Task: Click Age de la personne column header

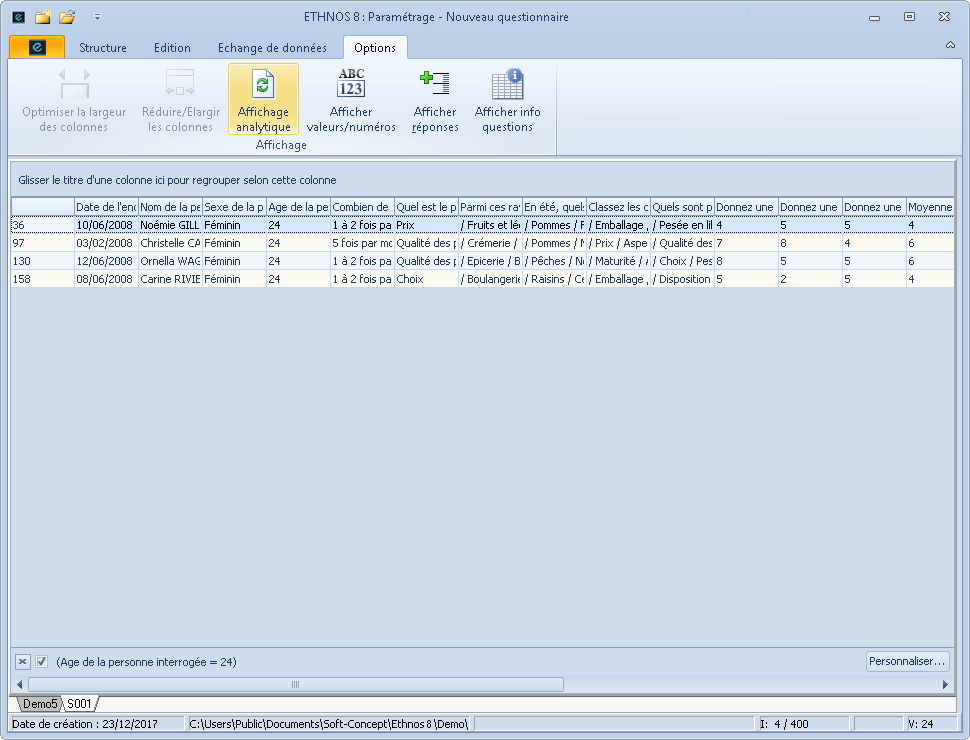Action: point(298,207)
